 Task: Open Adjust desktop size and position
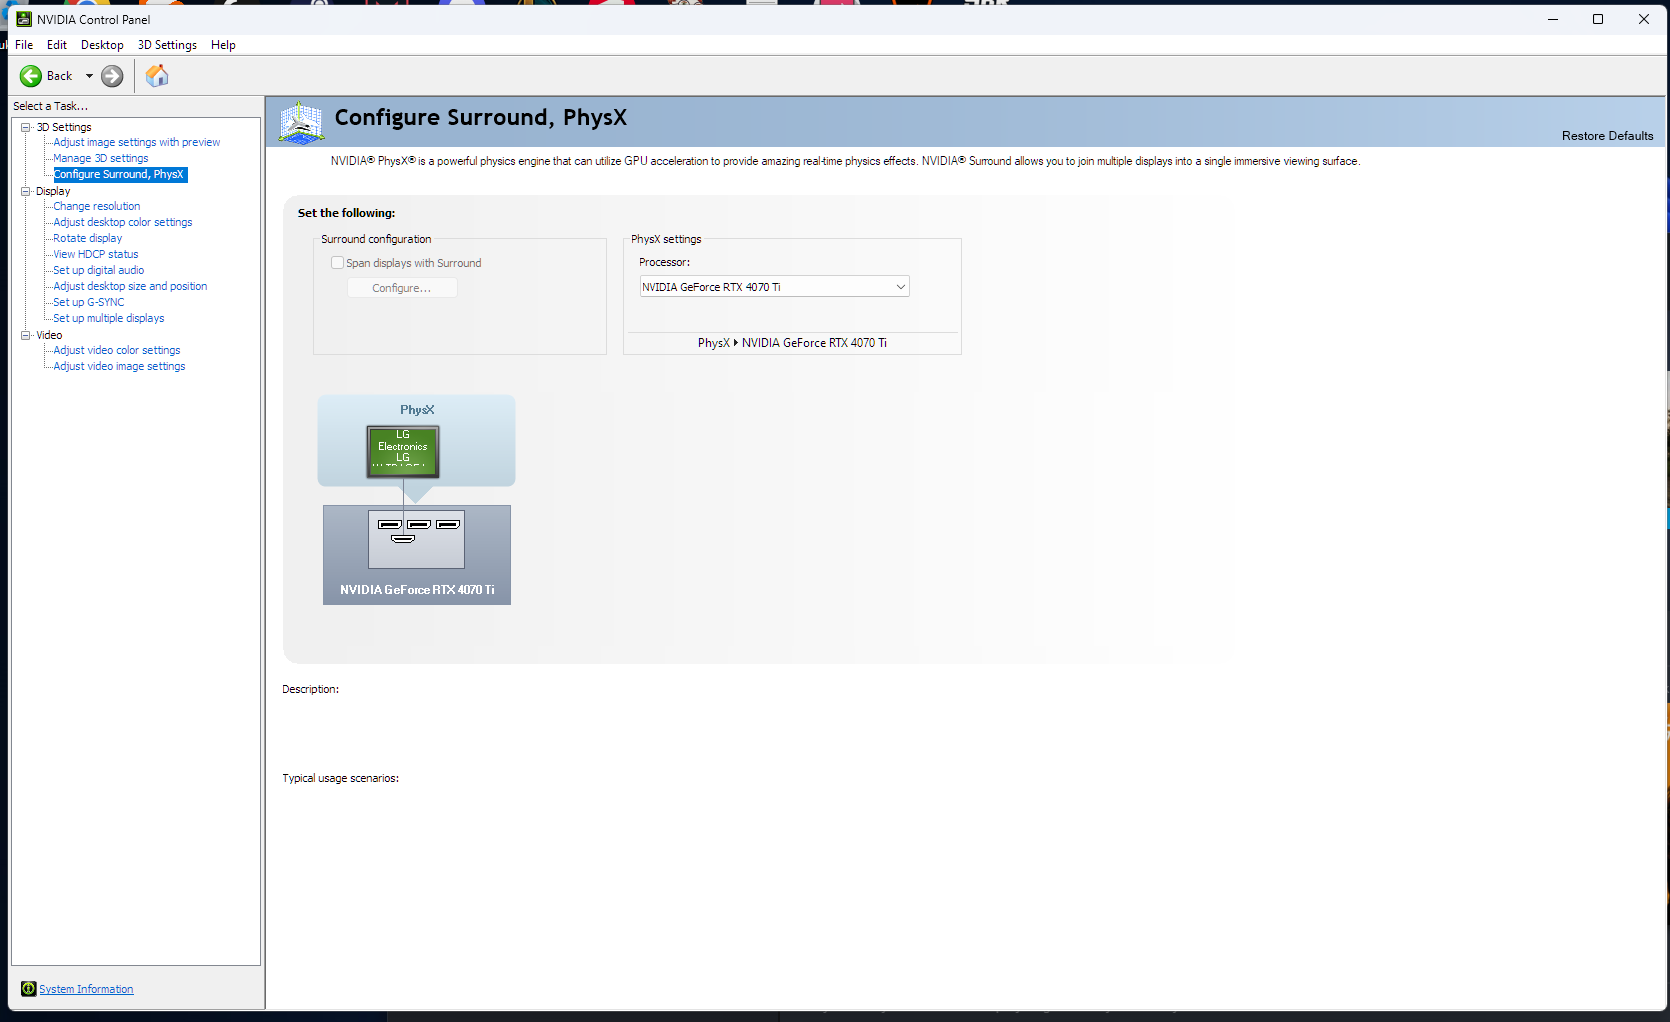[x=130, y=286]
